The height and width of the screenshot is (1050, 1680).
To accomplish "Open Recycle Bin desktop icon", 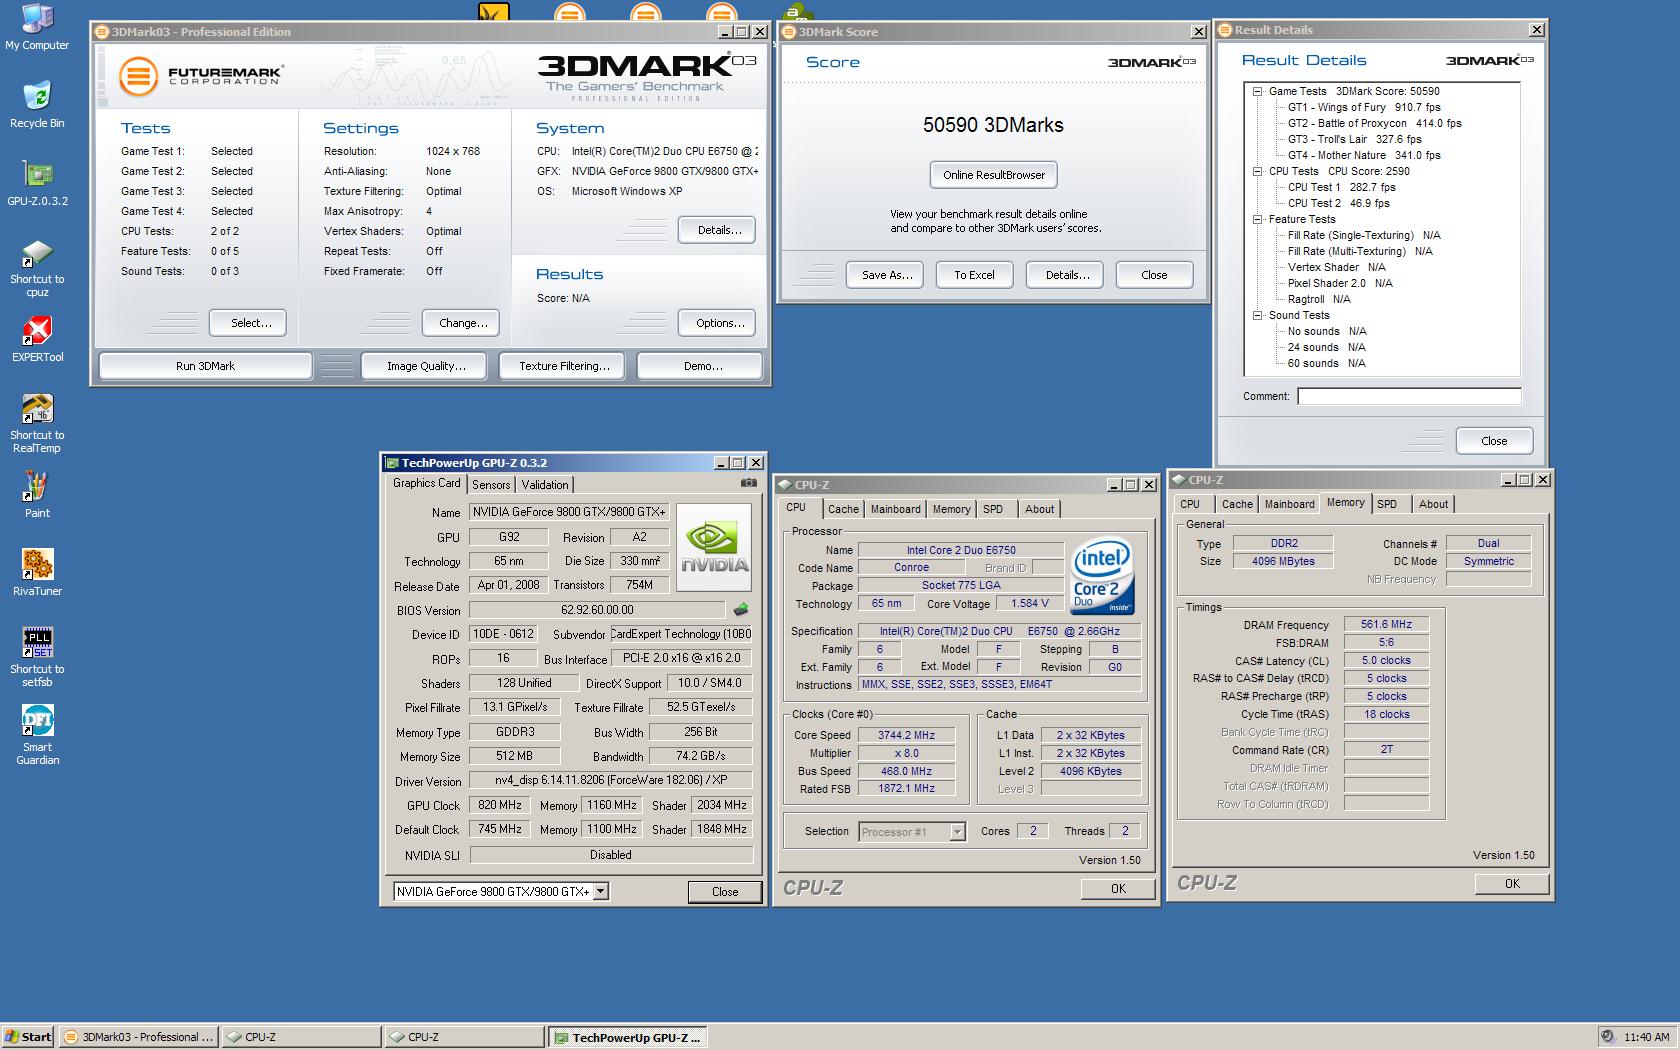I will 37,105.
